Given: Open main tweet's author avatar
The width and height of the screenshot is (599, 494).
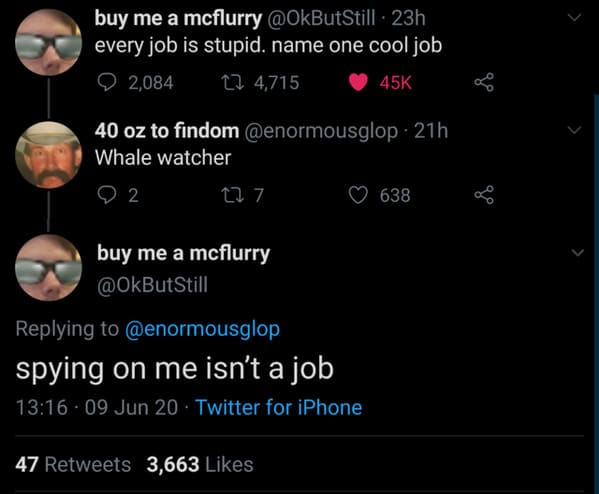Looking at the screenshot, I should pyautogui.click(x=49, y=268).
